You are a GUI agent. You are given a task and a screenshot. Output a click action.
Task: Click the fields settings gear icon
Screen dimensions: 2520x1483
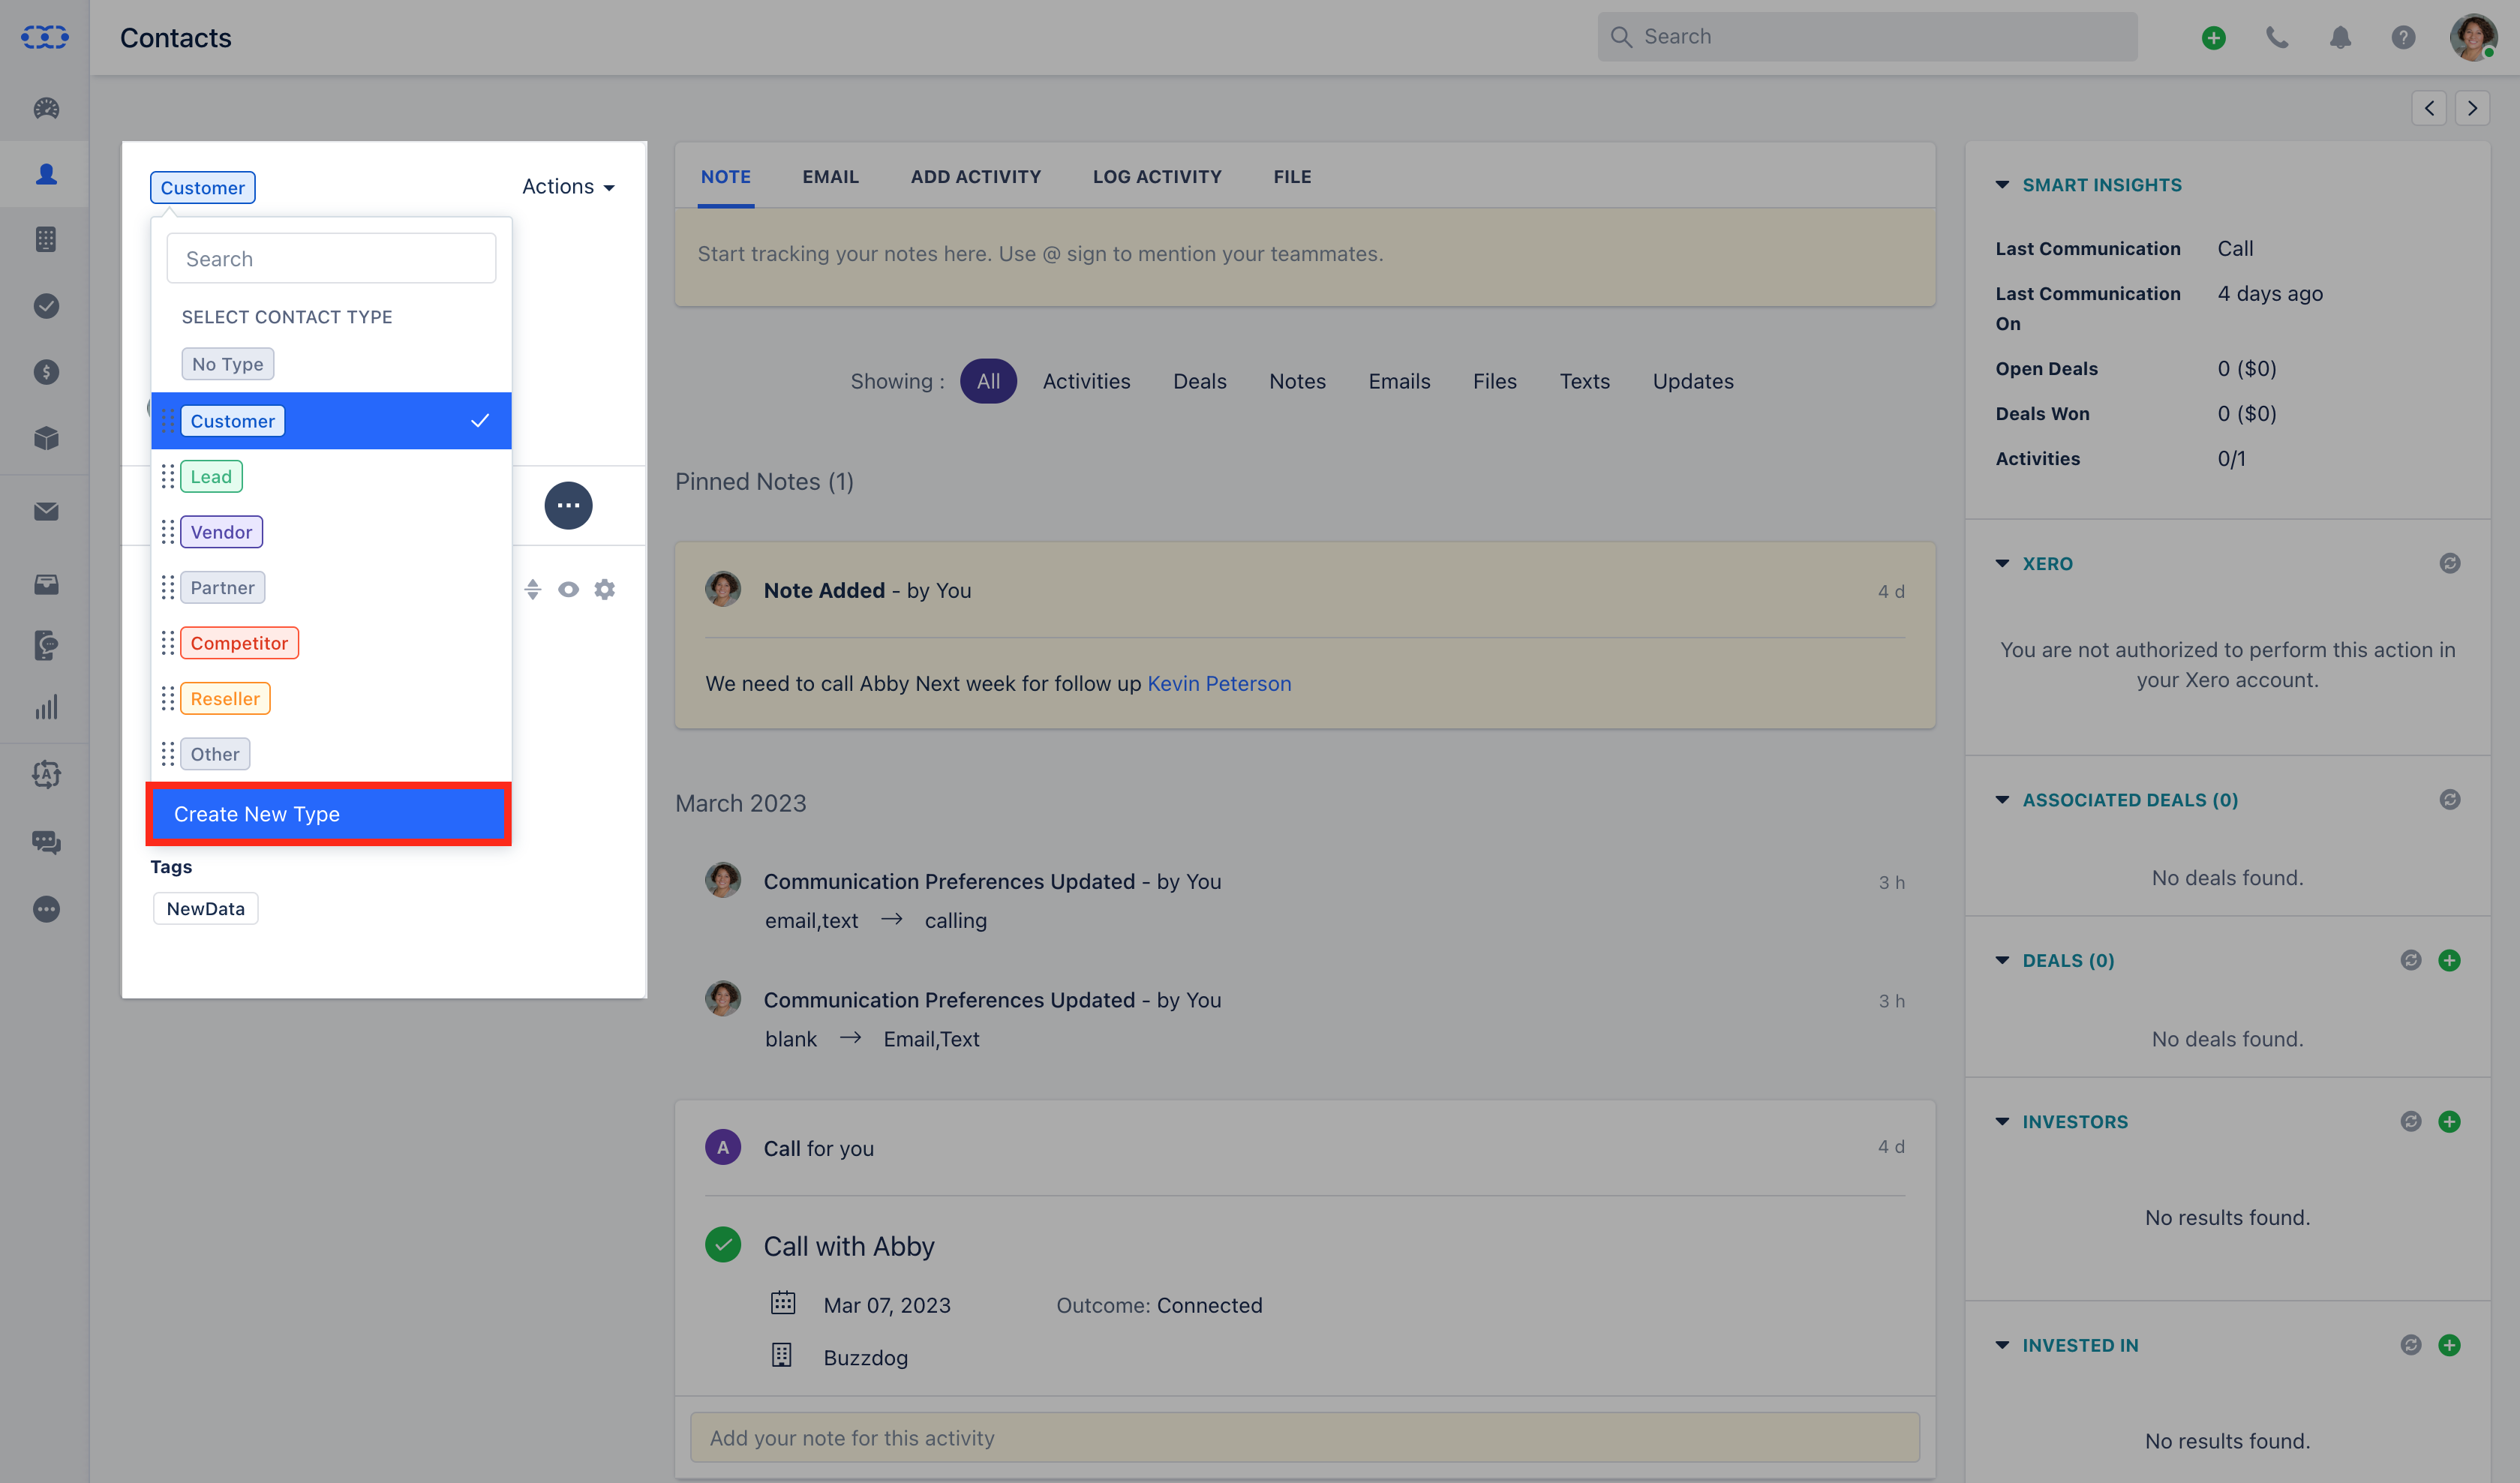point(604,590)
